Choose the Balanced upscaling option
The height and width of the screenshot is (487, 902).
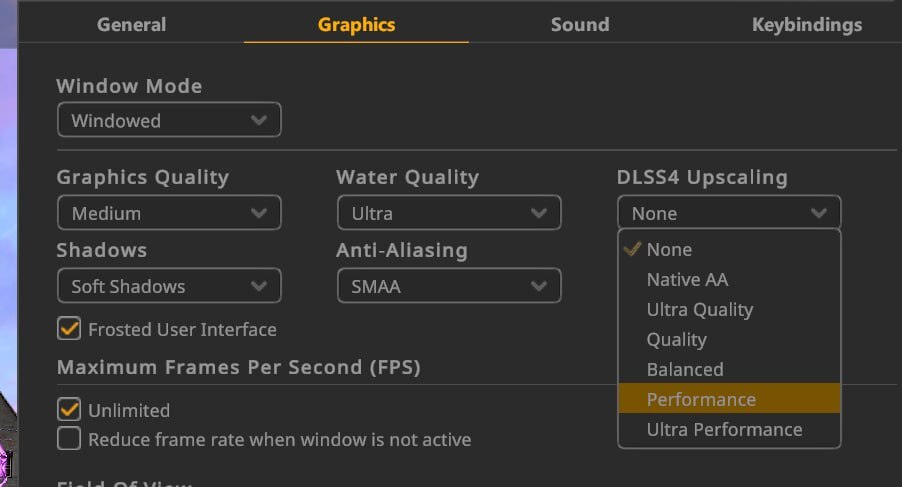click(729, 369)
